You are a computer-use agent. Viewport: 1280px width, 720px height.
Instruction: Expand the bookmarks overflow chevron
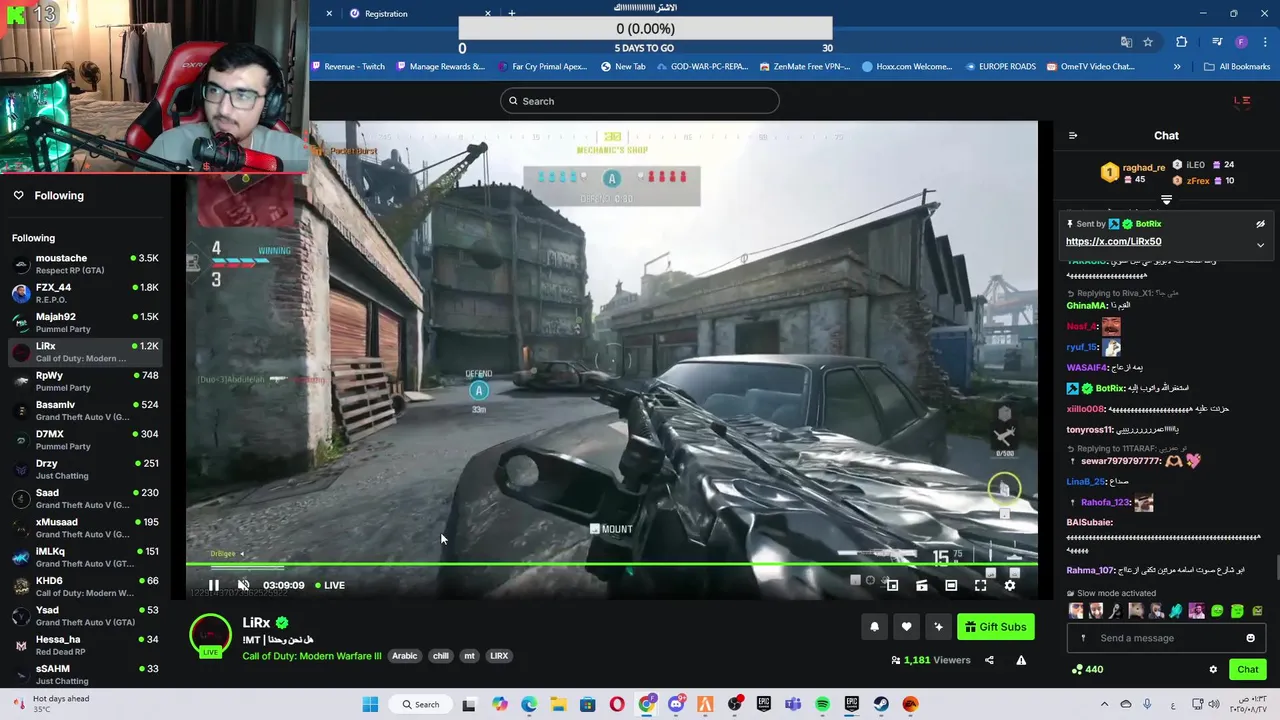[1177, 67]
